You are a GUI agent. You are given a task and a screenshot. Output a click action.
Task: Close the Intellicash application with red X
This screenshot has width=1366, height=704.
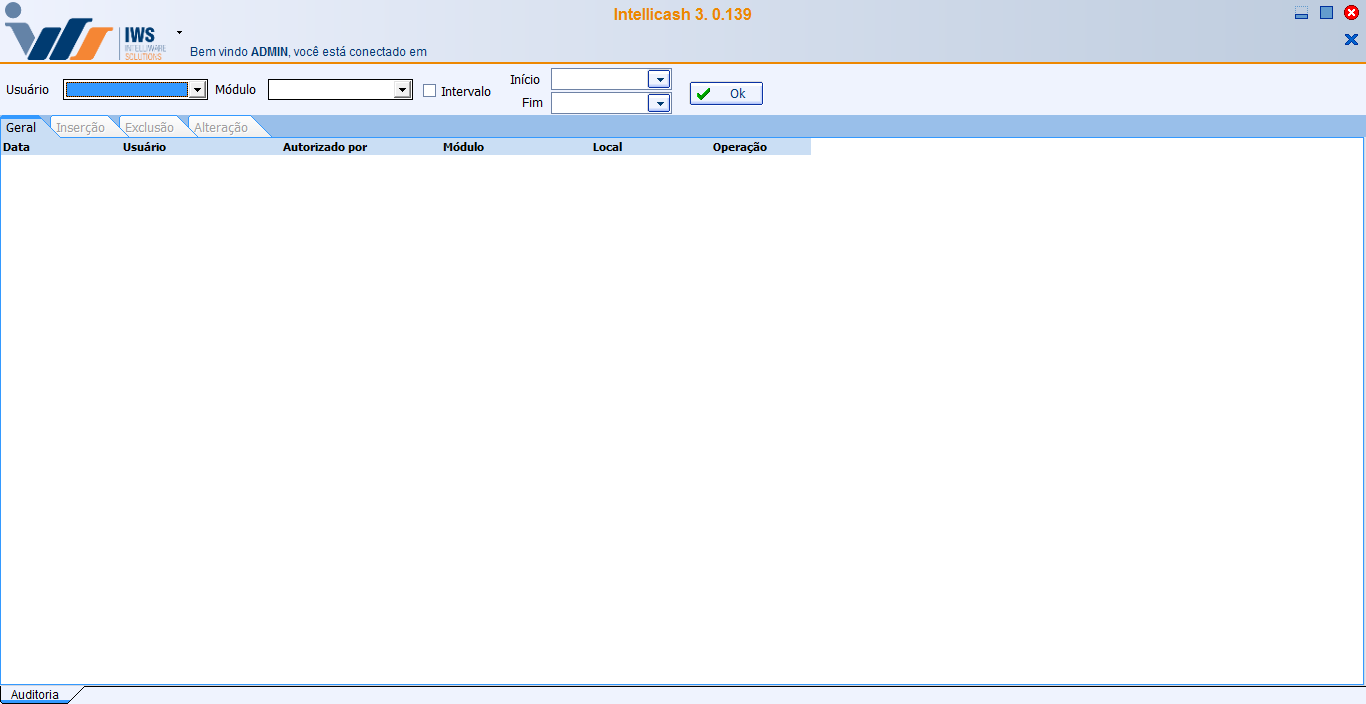click(1351, 13)
